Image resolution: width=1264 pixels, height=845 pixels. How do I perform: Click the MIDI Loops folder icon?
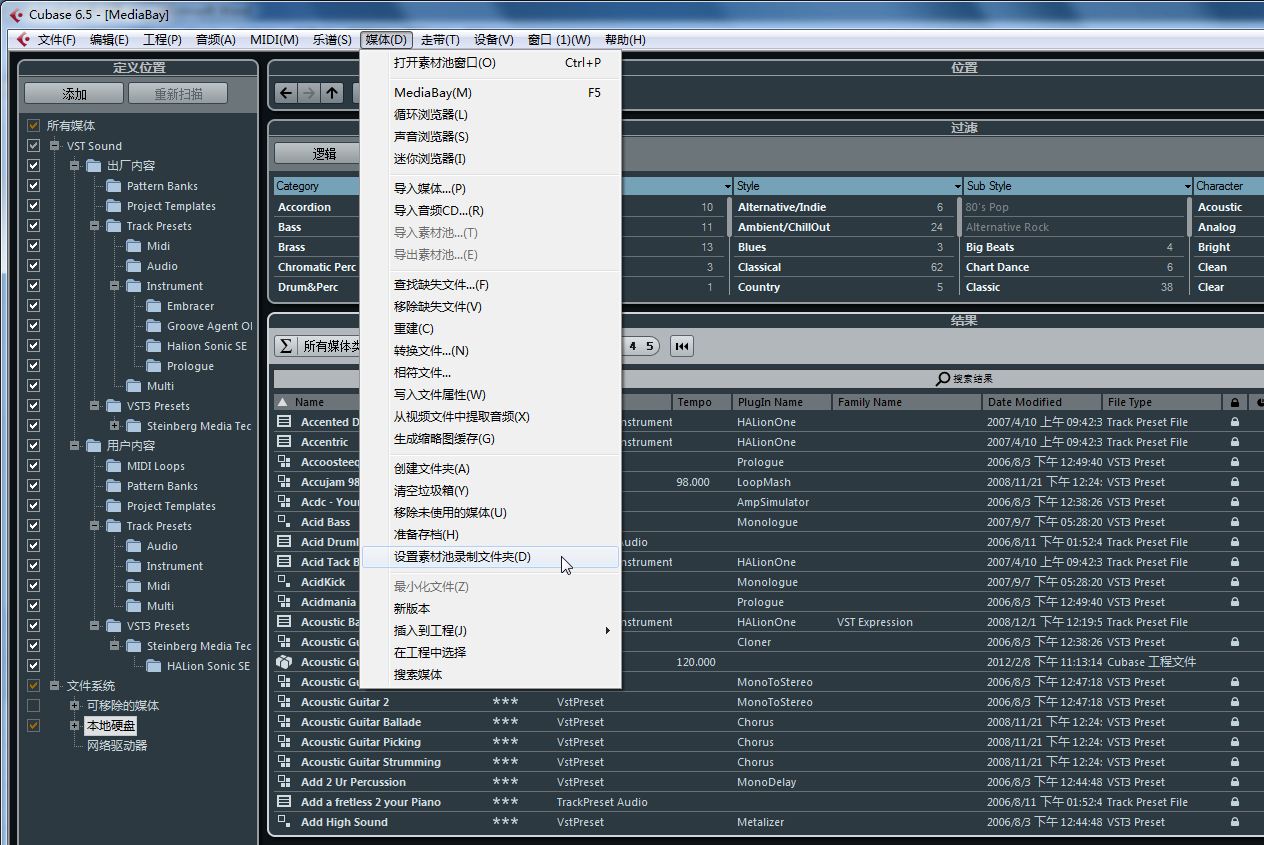coord(114,466)
